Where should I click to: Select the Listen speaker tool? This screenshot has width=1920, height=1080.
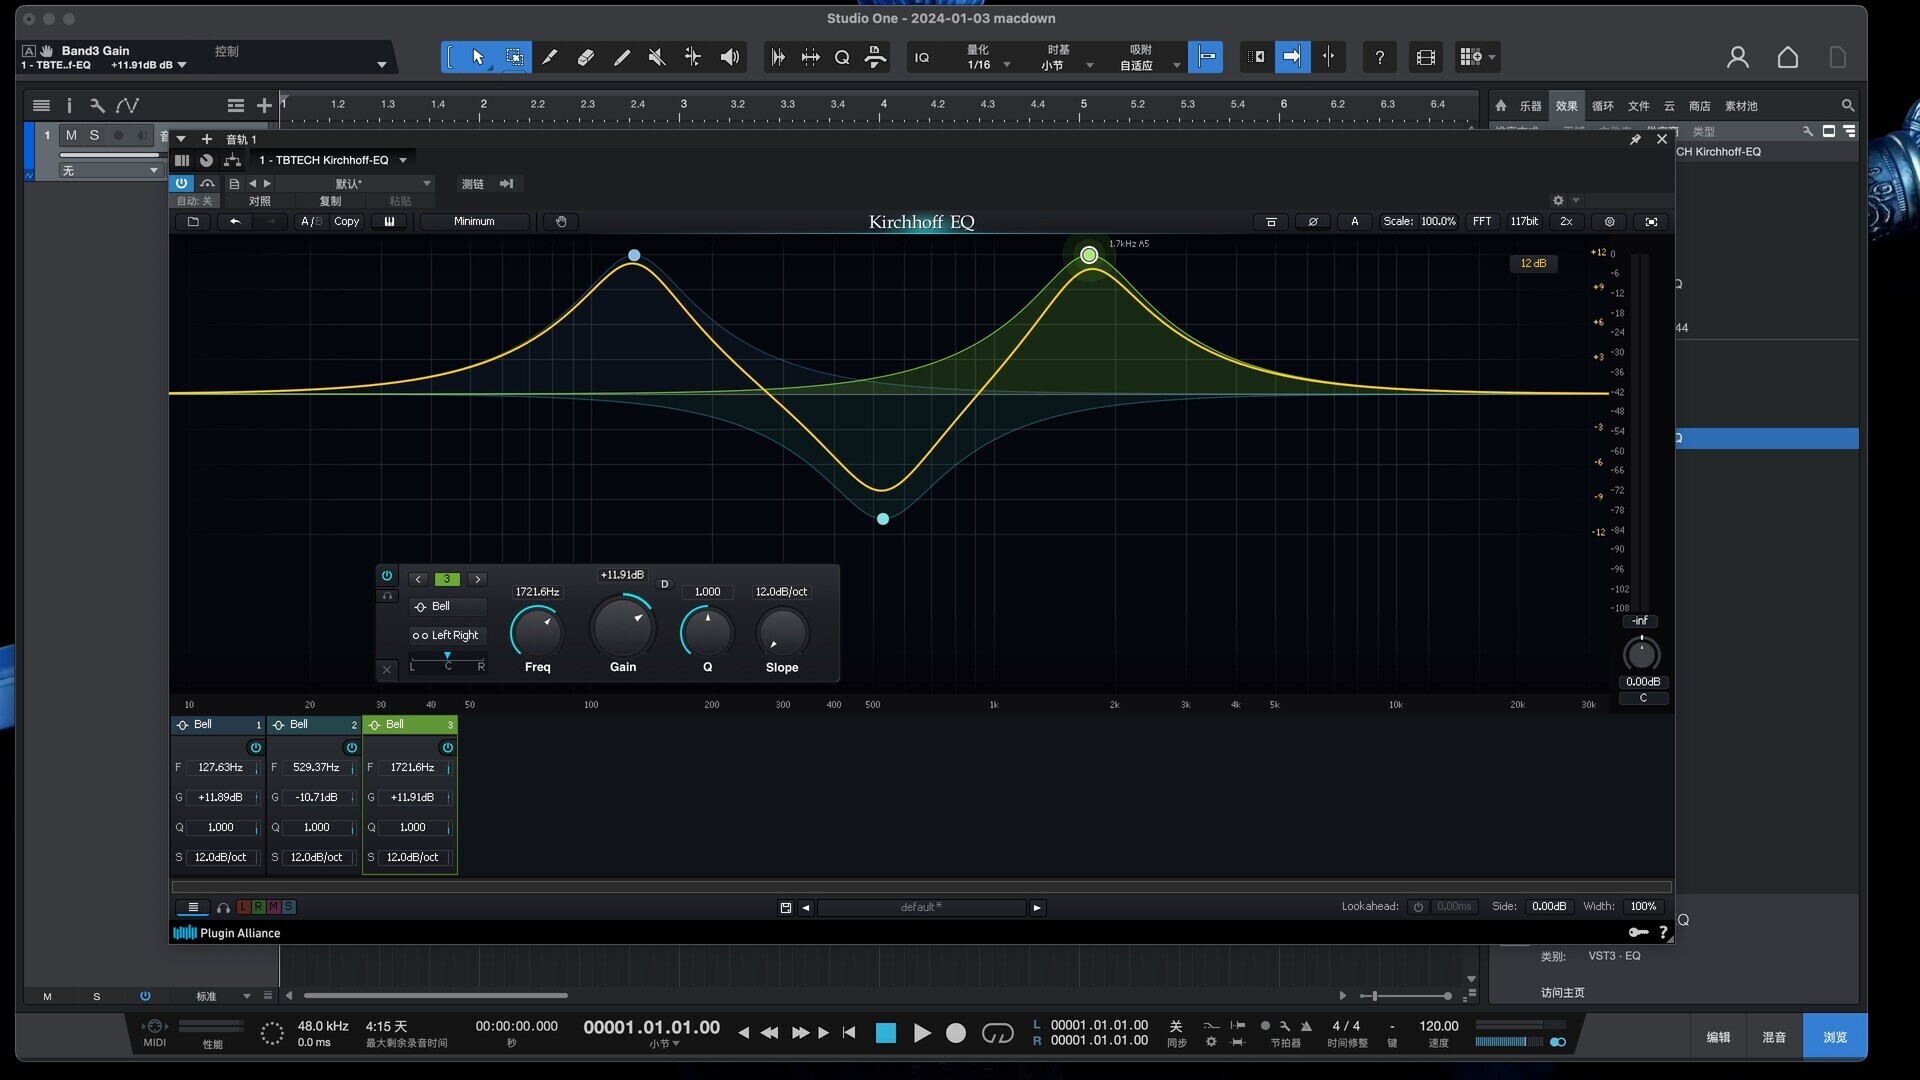click(730, 57)
